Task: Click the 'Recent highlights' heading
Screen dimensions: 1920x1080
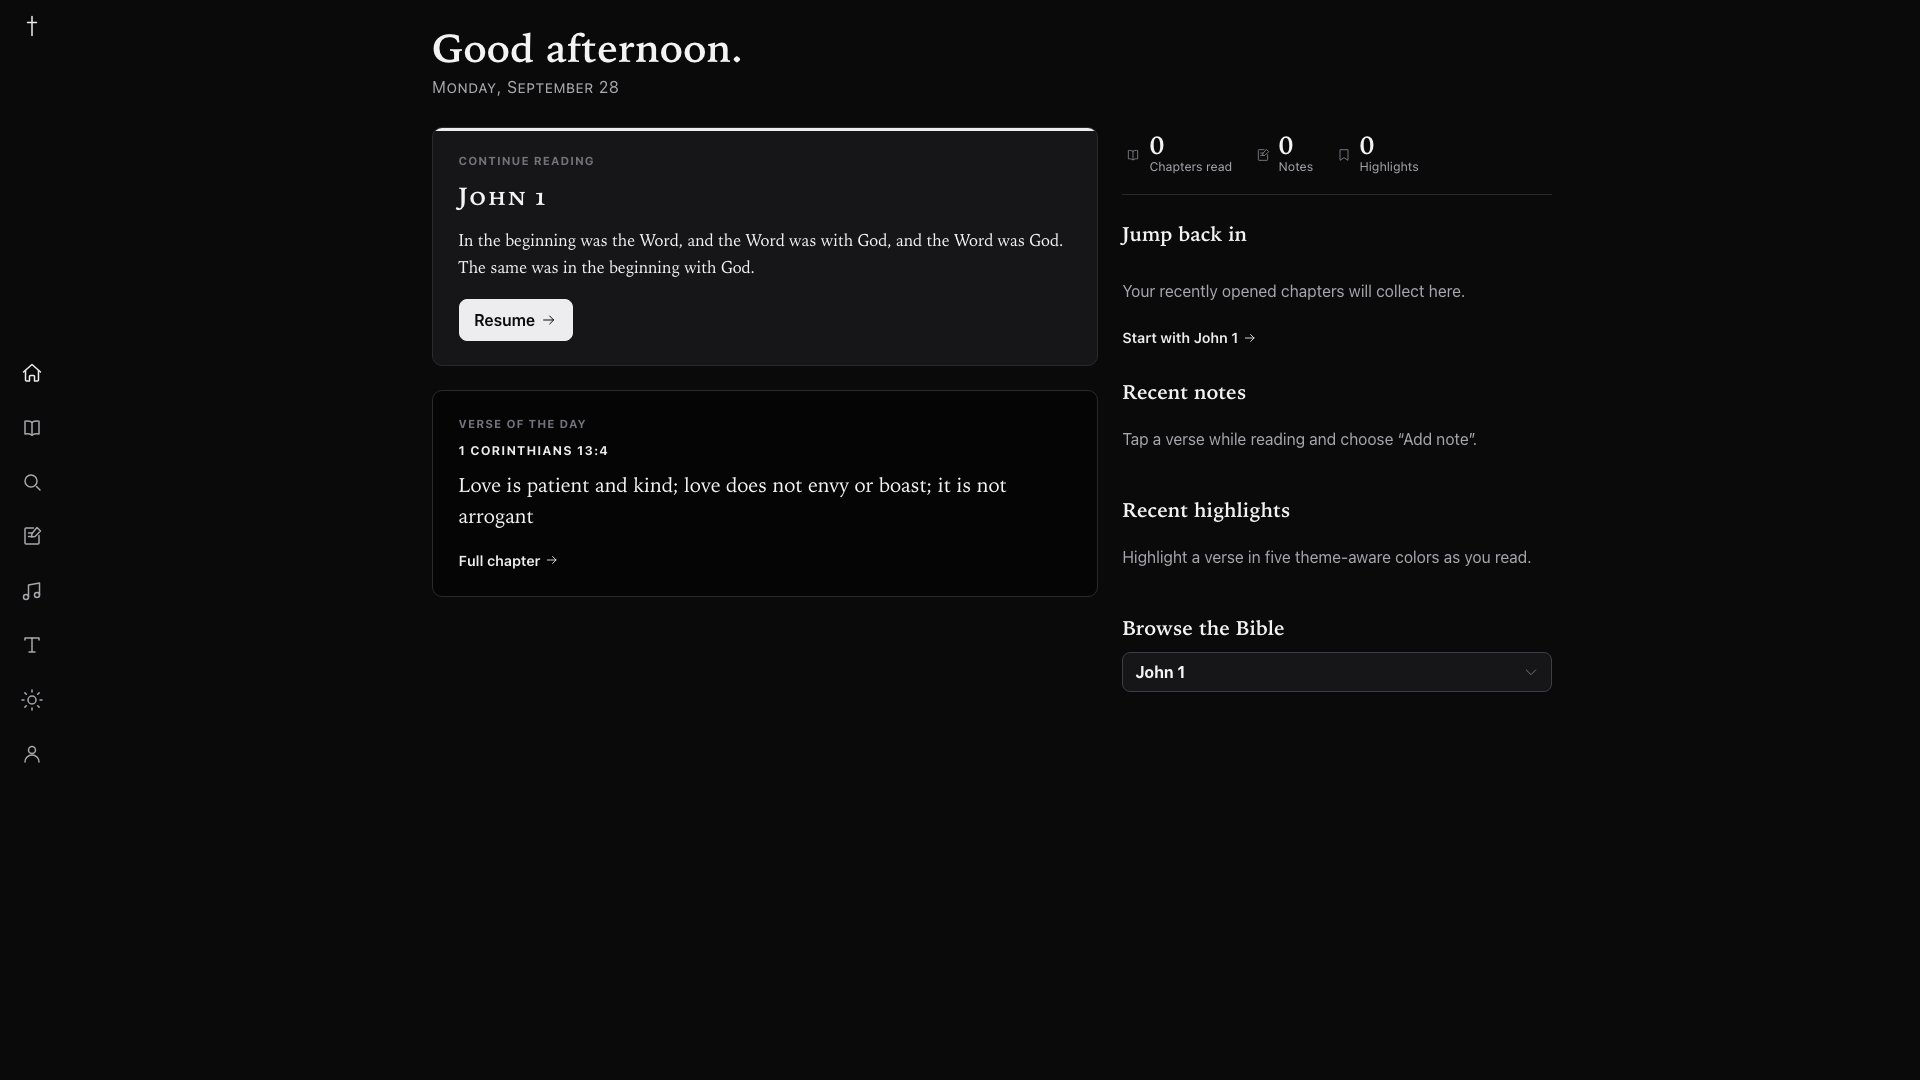Action: (1206, 510)
